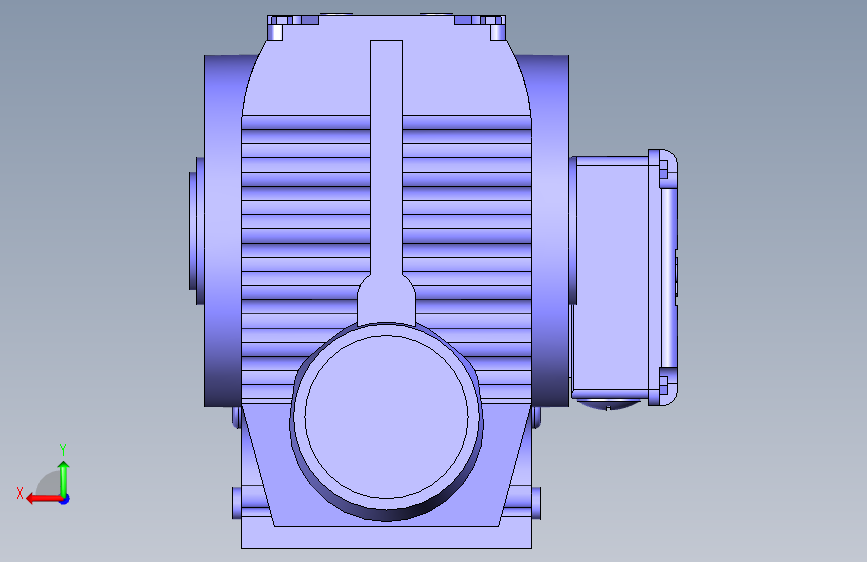The image size is (867, 562).
Task: Click the blue Z axis dot of the triad
Action: (x=65, y=499)
